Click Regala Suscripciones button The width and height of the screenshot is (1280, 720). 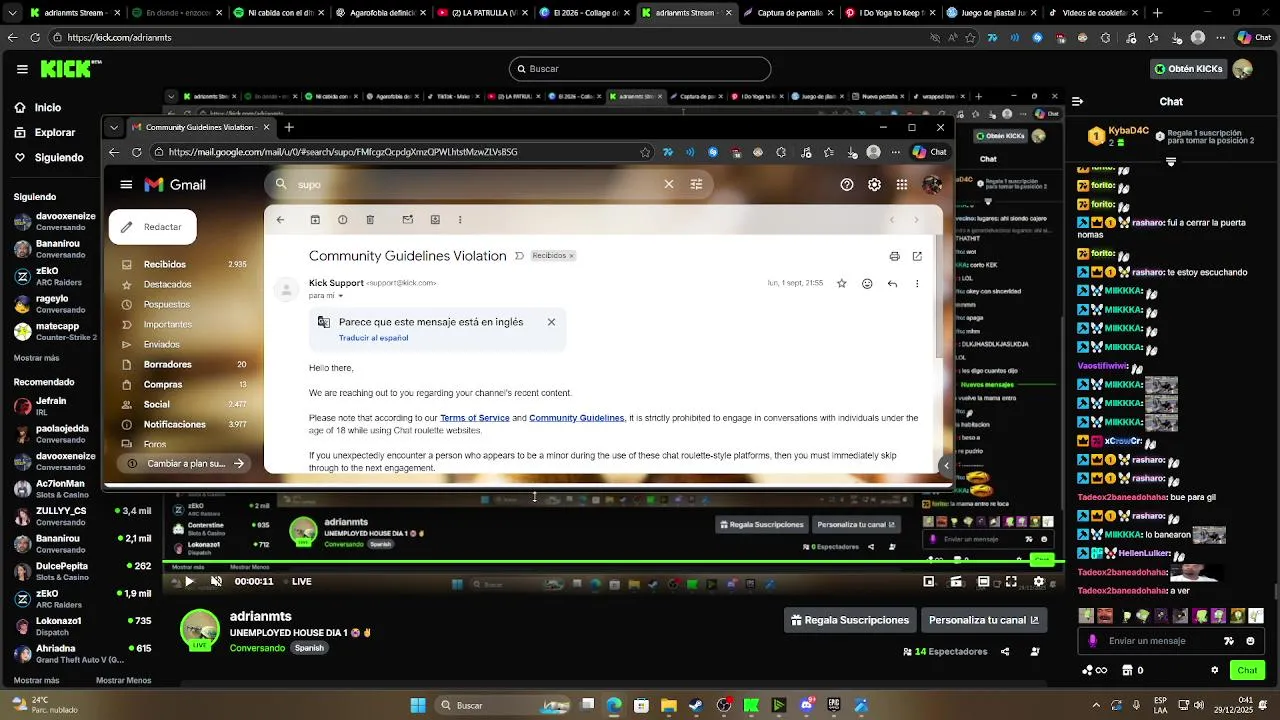850,620
